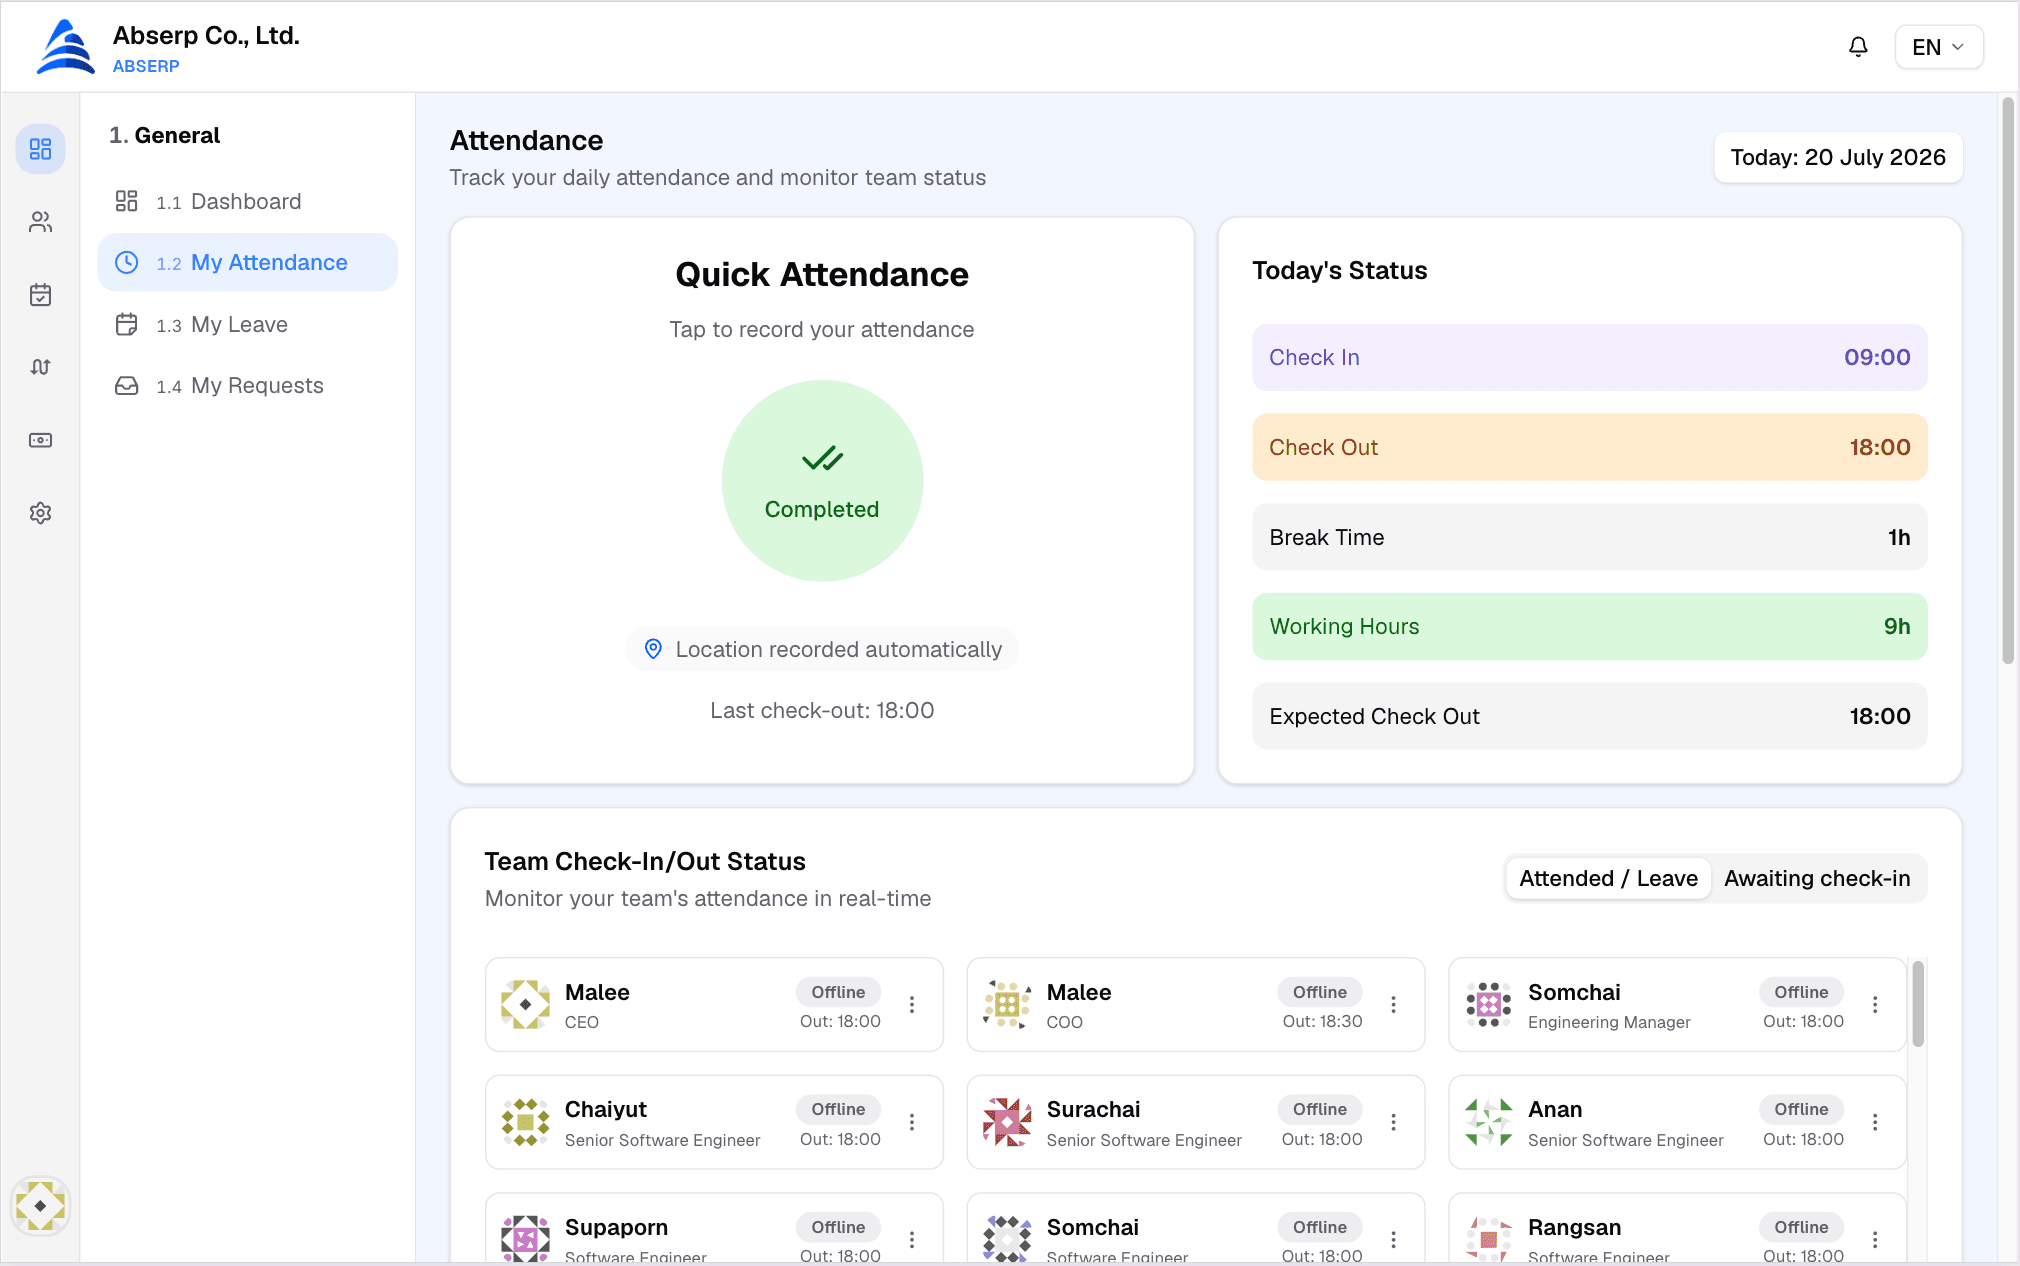This screenshot has width=2020, height=1266.
Task: Click the Completed attendance circle button
Action: (822, 481)
